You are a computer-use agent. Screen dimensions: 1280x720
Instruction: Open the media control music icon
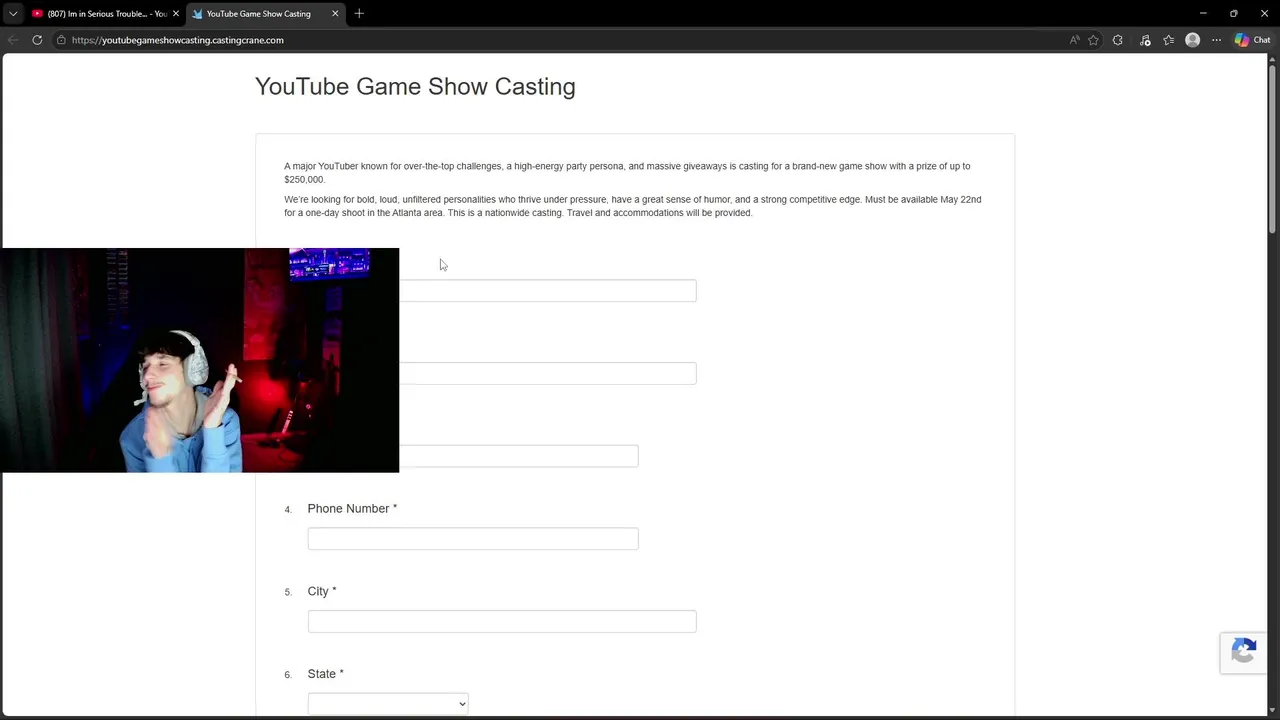[x=1145, y=40]
